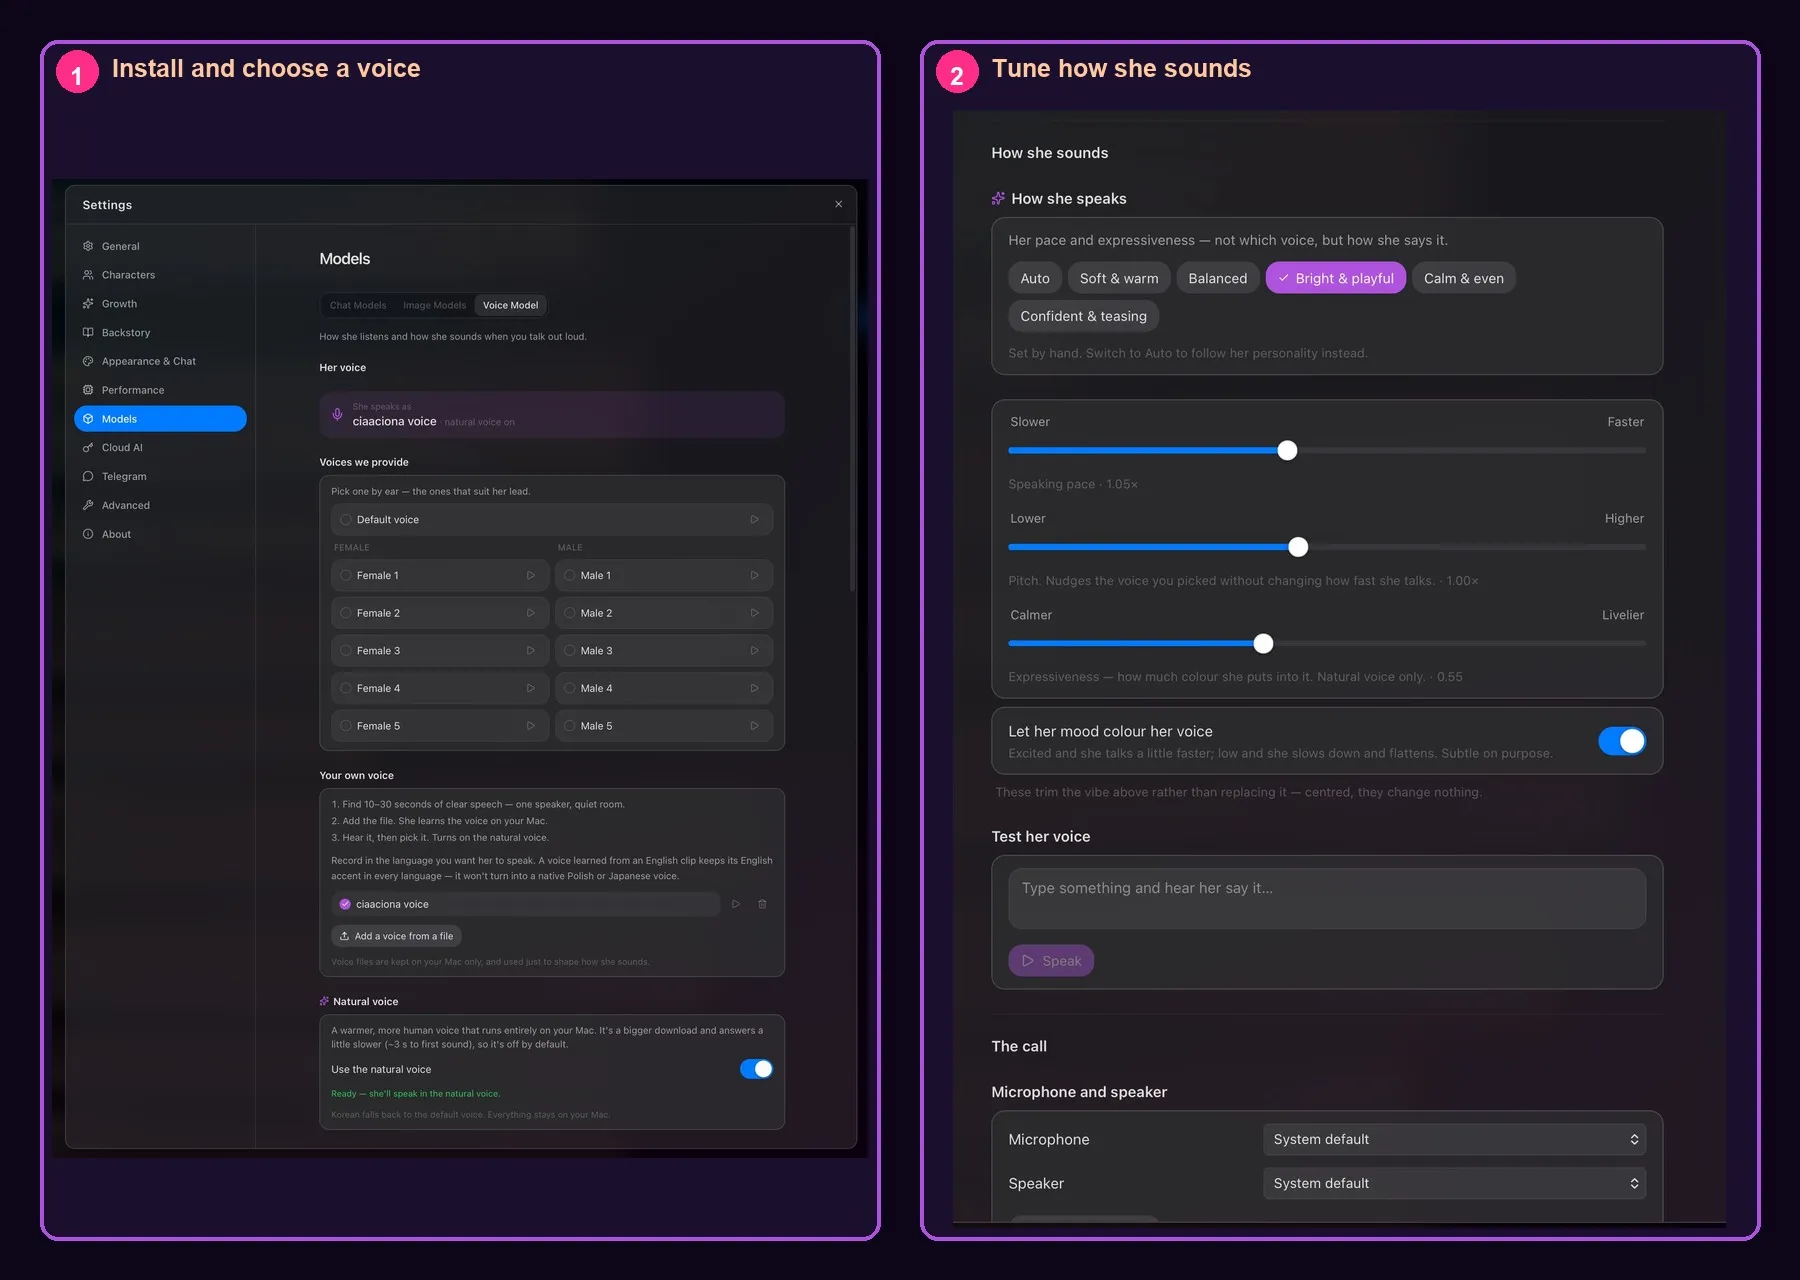Viewport: 1800px width, 1280px height.
Task: Choose the Calm & even style
Action: tap(1464, 279)
